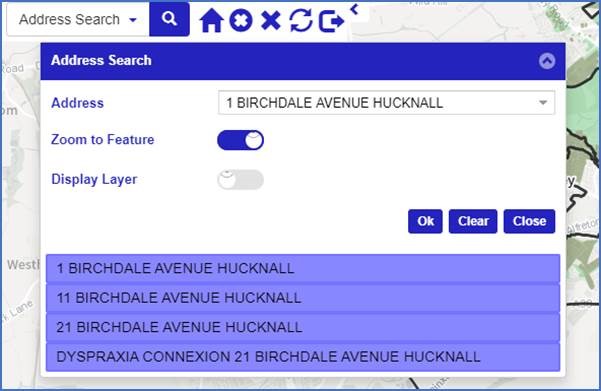Image resolution: width=601 pixels, height=391 pixels.
Task: Click the Clear button
Action: click(x=473, y=221)
